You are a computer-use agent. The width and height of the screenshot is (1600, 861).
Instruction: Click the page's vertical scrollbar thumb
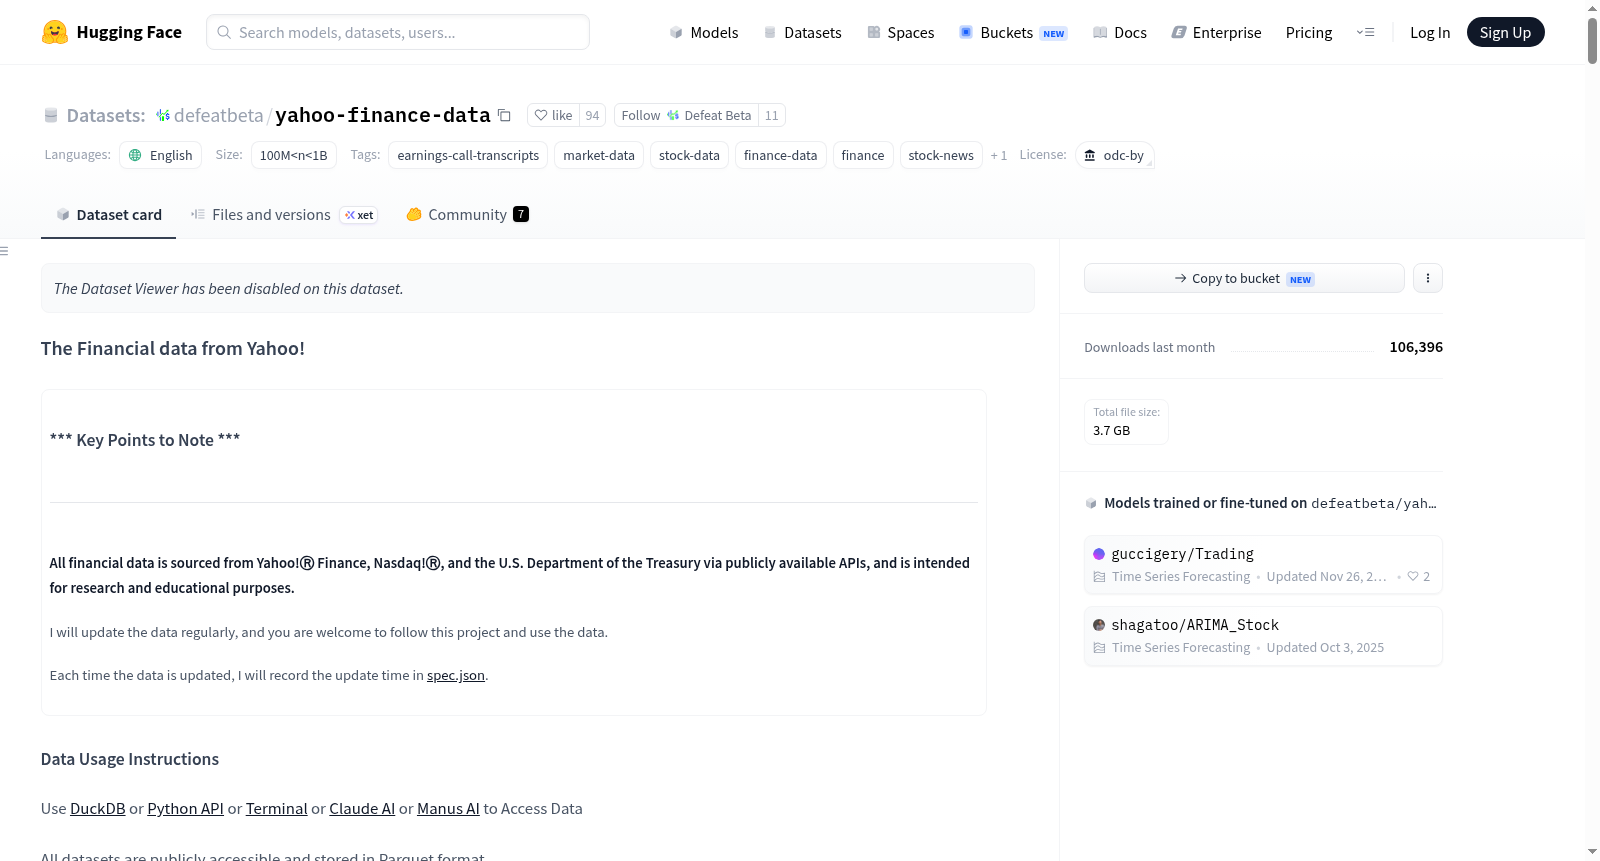pos(1592,40)
